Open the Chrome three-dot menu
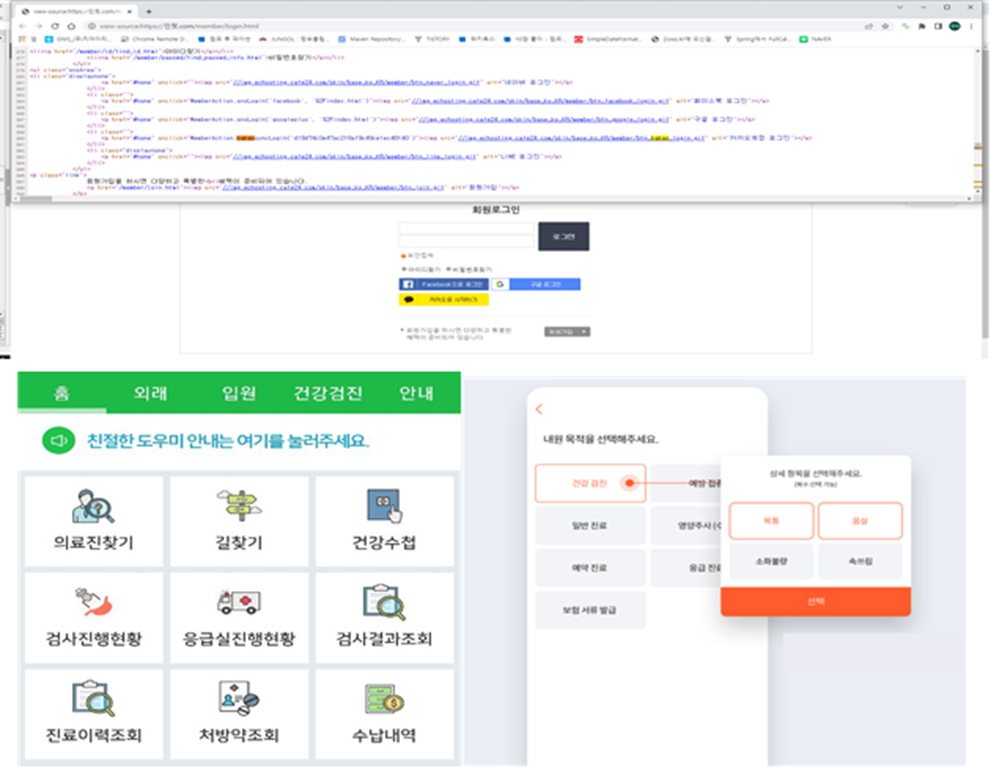The height and width of the screenshot is (768, 991). tap(971, 26)
